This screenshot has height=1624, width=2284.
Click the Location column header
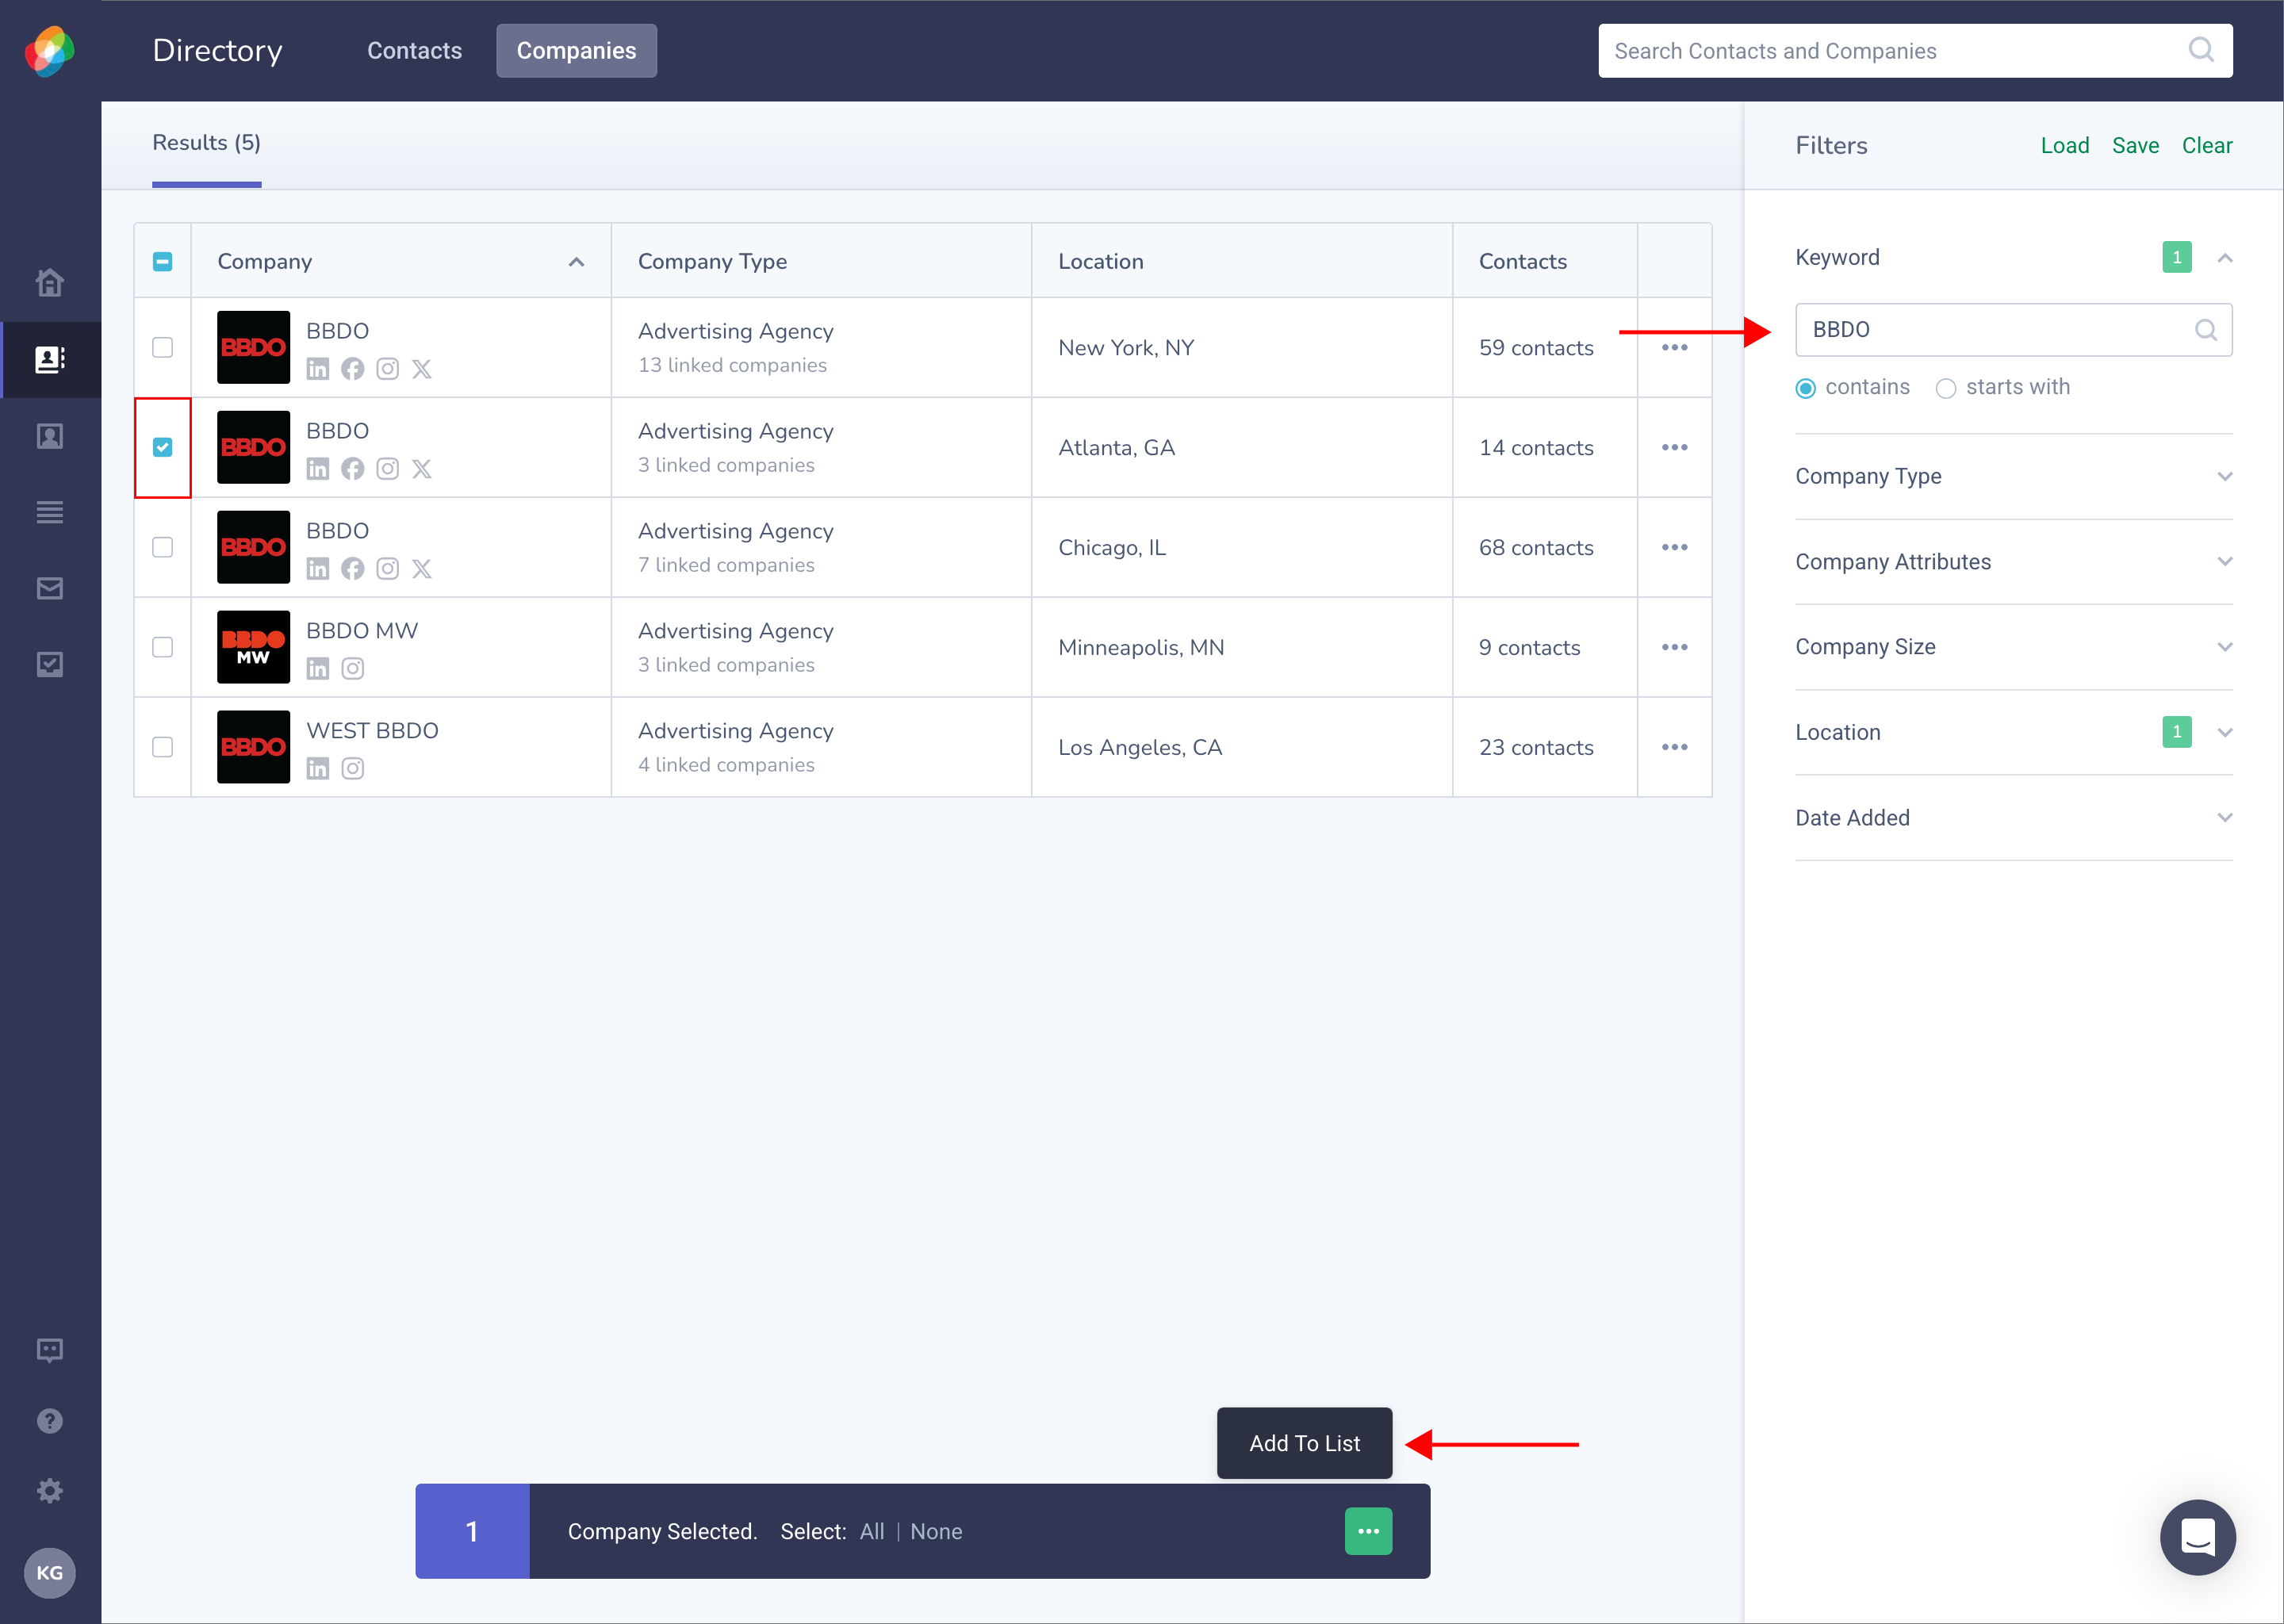(x=1100, y=262)
